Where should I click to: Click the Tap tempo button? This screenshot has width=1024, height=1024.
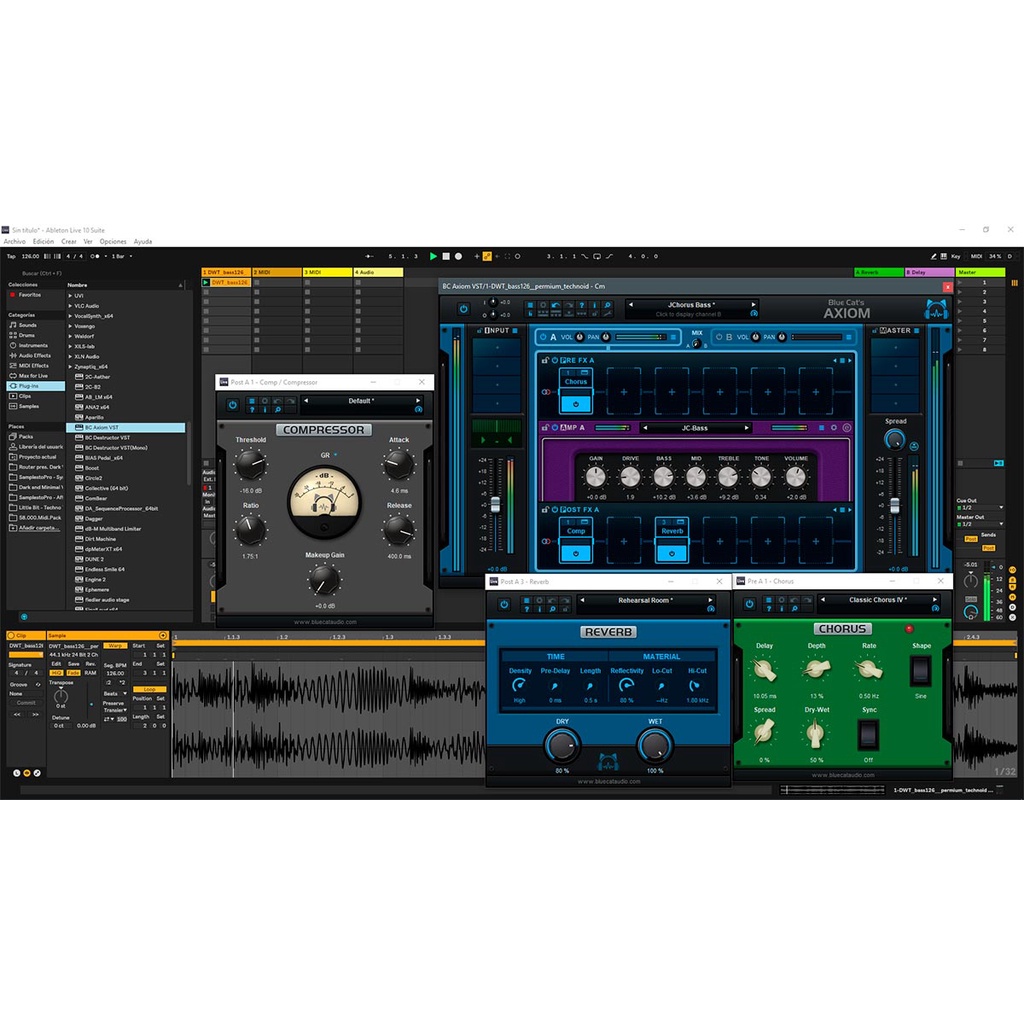(x=11, y=257)
